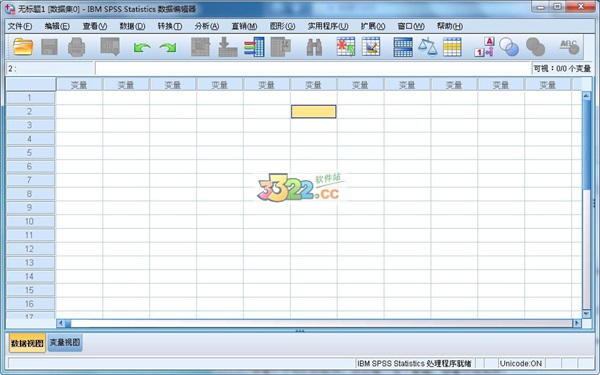Click the weight cases scale icon

tap(427, 47)
